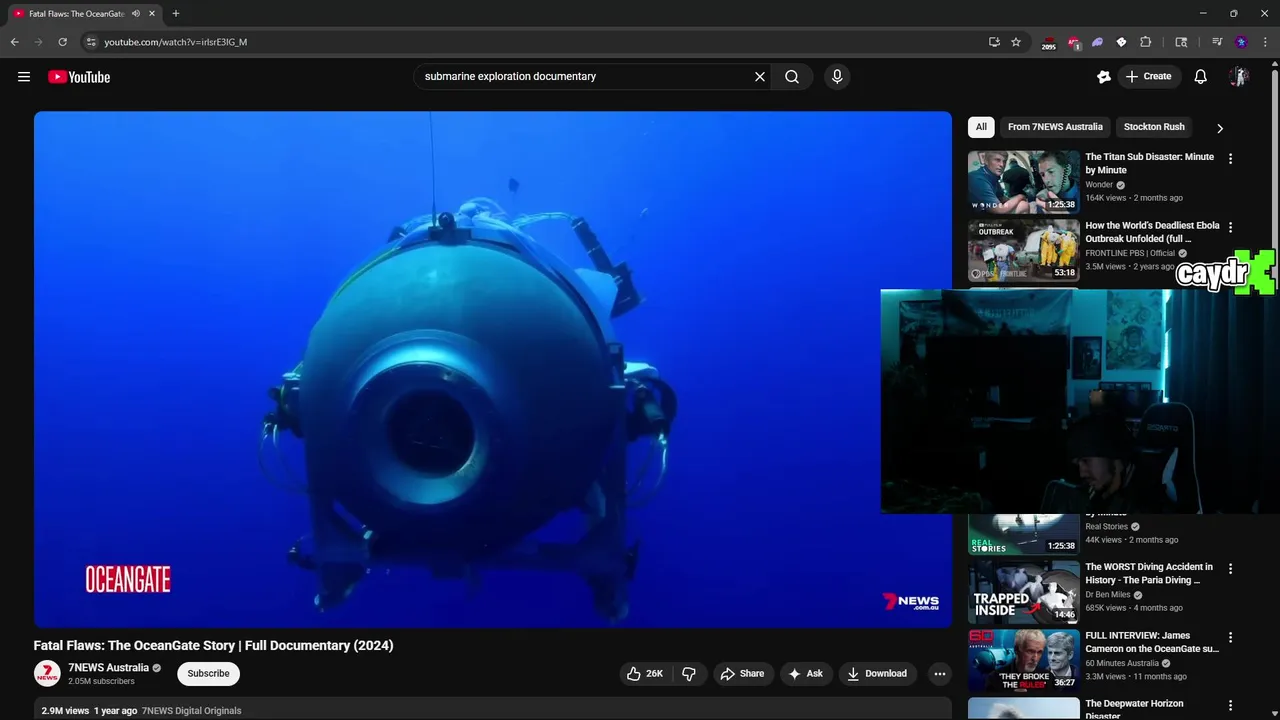This screenshot has height=720, width=1280.
Task: Open options for James Cameron interview video
Action: click(1231, 637)
